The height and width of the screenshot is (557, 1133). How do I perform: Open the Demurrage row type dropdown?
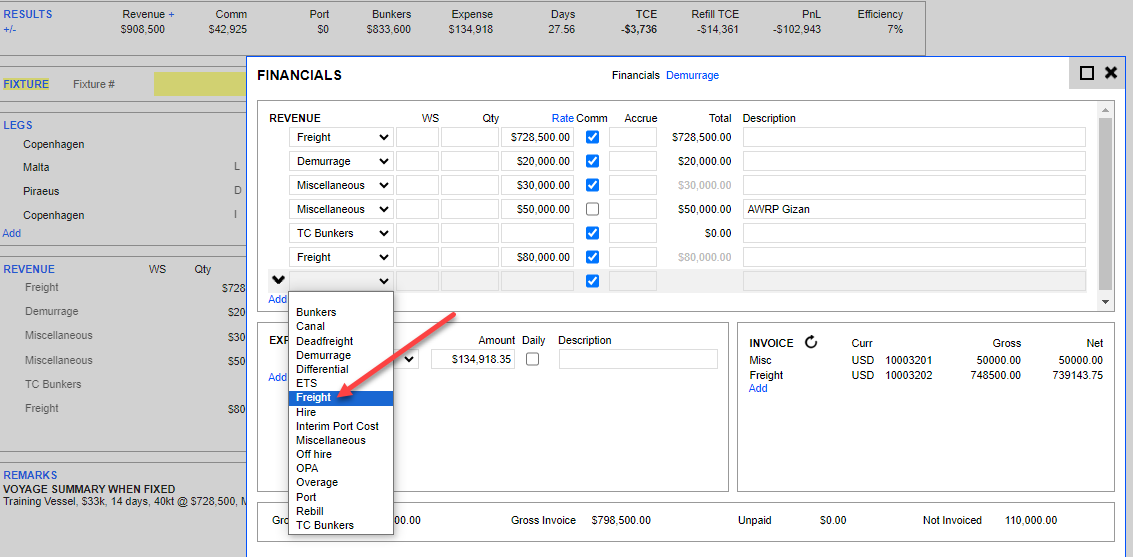(x=340, y=161)
